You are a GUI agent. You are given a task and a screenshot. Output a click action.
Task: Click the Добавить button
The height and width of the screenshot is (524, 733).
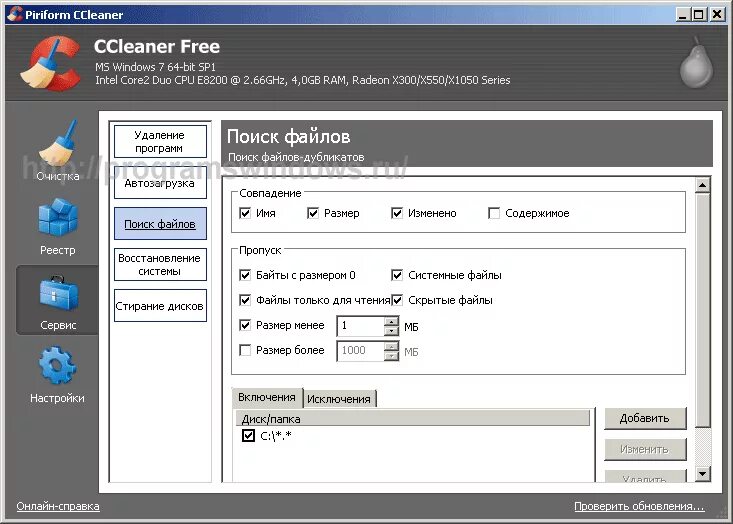point(645,418)
